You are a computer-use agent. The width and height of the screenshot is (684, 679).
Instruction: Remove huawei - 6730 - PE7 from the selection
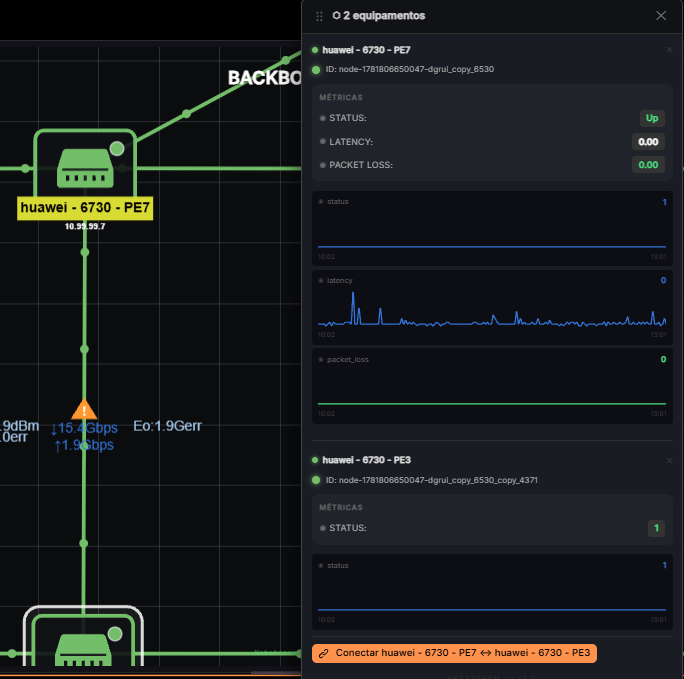669,50
